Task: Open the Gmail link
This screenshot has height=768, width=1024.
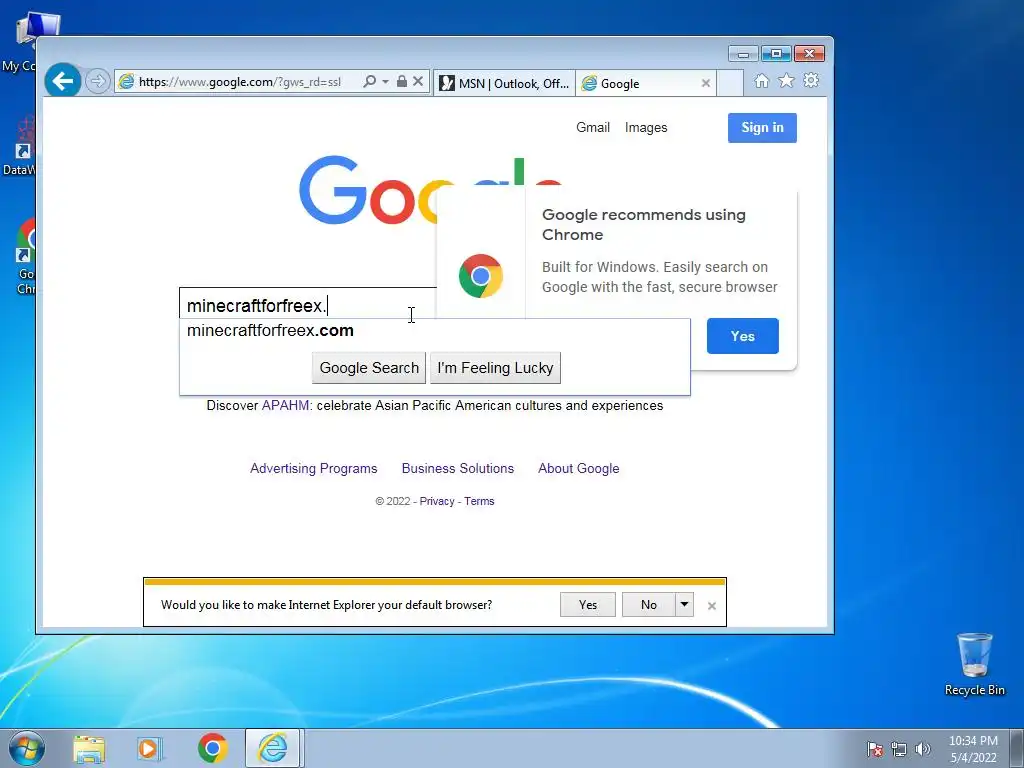Action: click(x=593, y=127)
